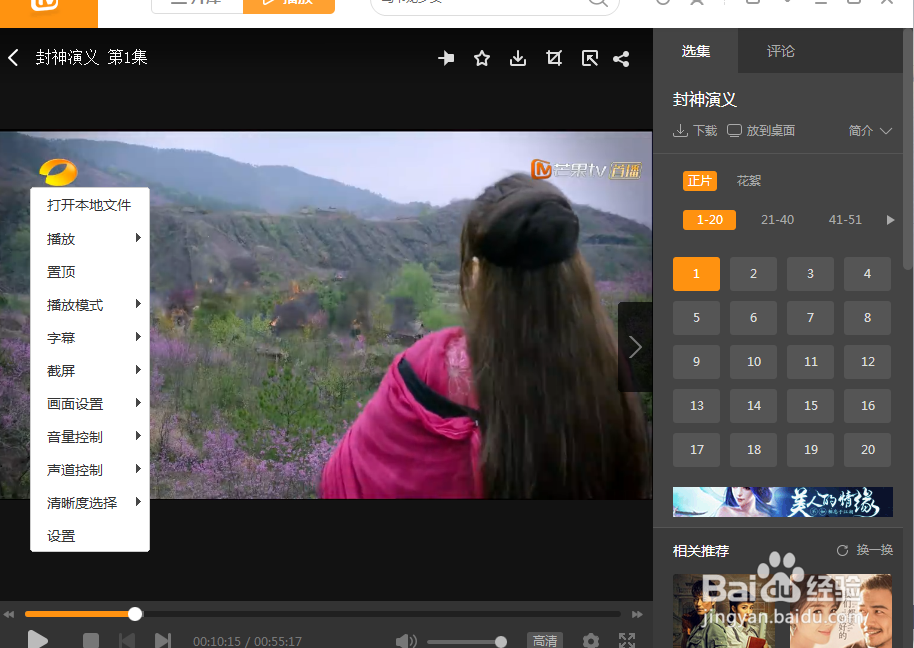Select episode range 21-40

pyautogui.click(x=778, y=220)
